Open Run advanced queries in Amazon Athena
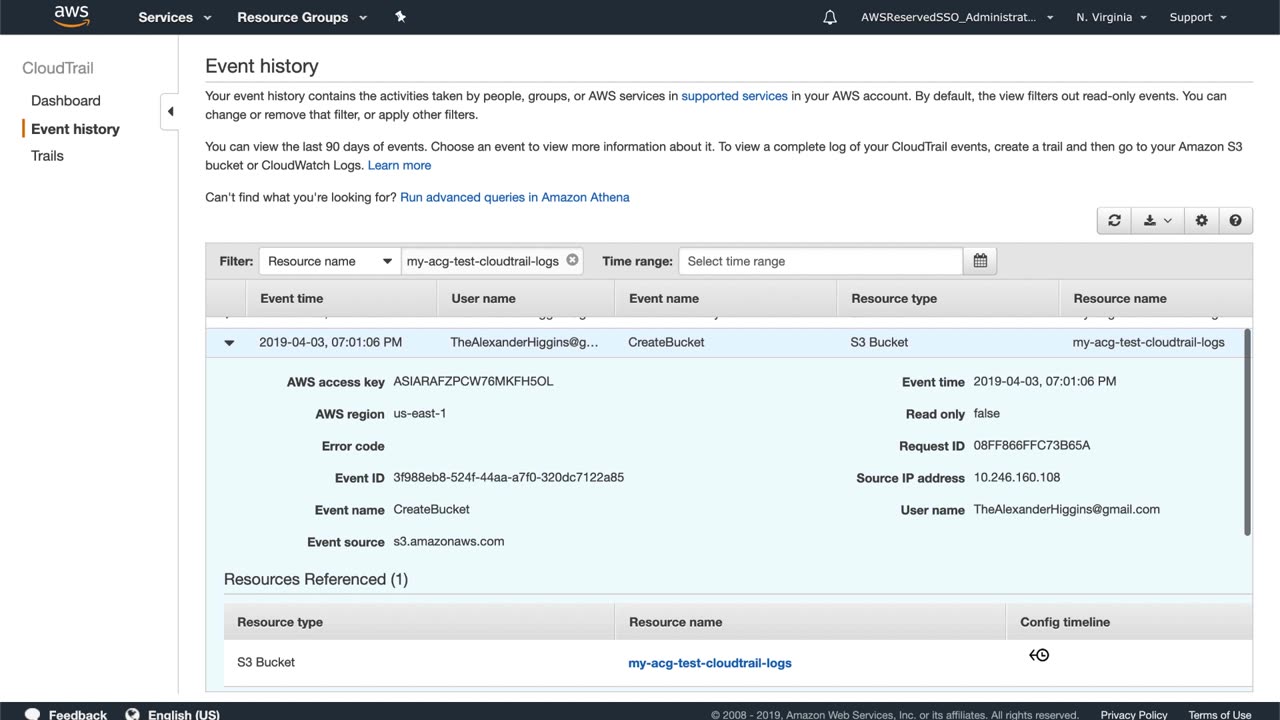 514,197
